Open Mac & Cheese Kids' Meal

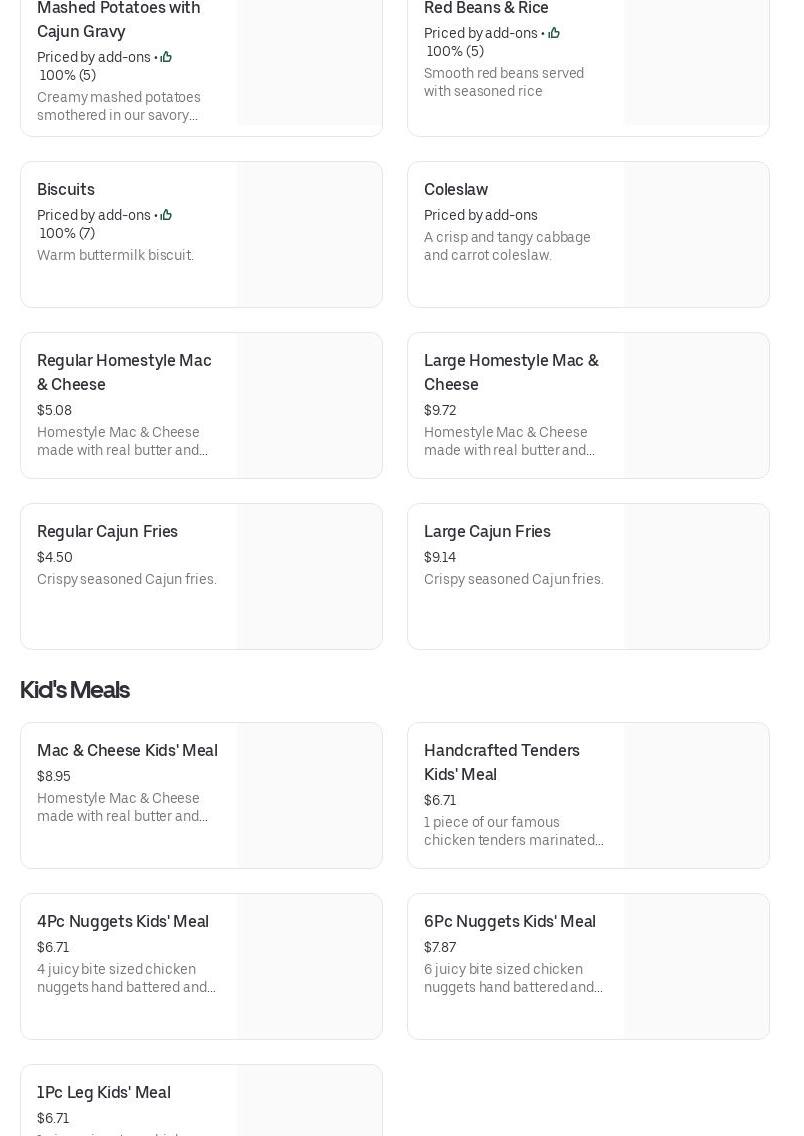pos(127,751)
